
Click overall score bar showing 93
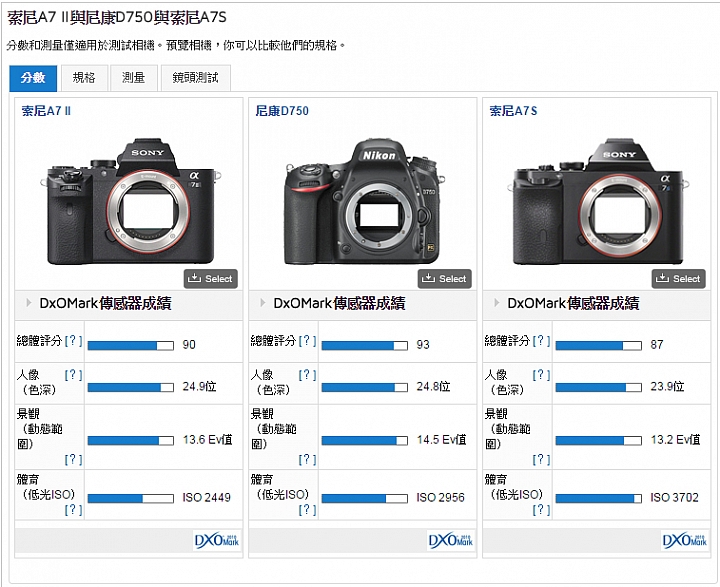(365, 345)
